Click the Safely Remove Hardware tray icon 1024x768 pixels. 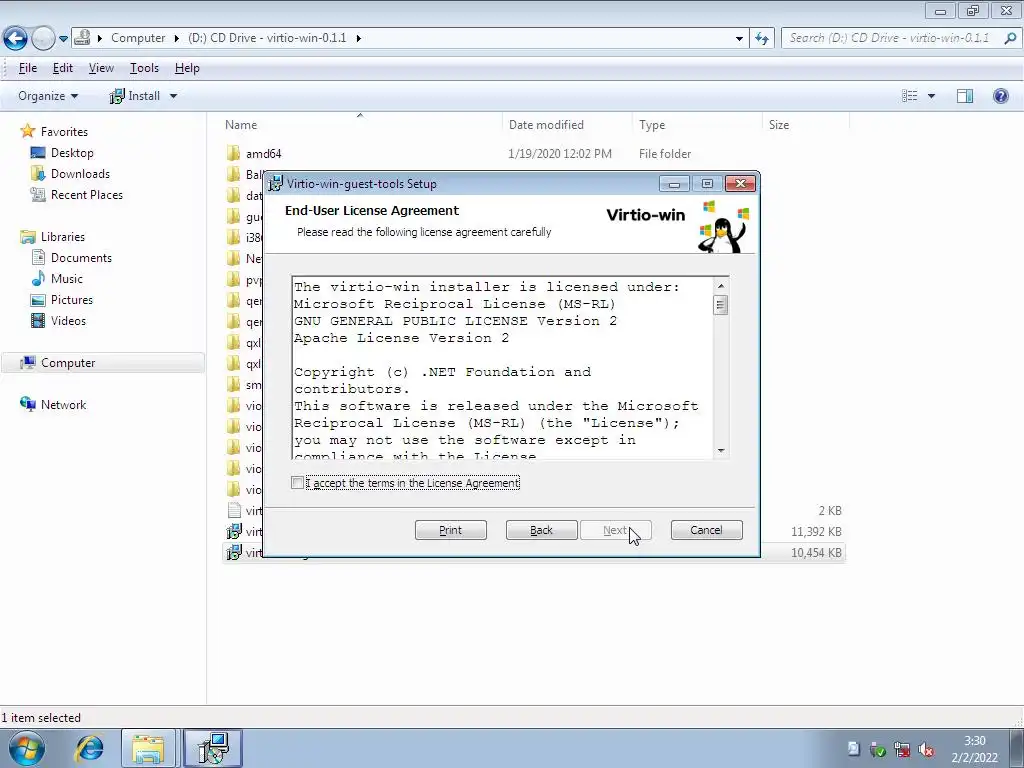[878, 750]
